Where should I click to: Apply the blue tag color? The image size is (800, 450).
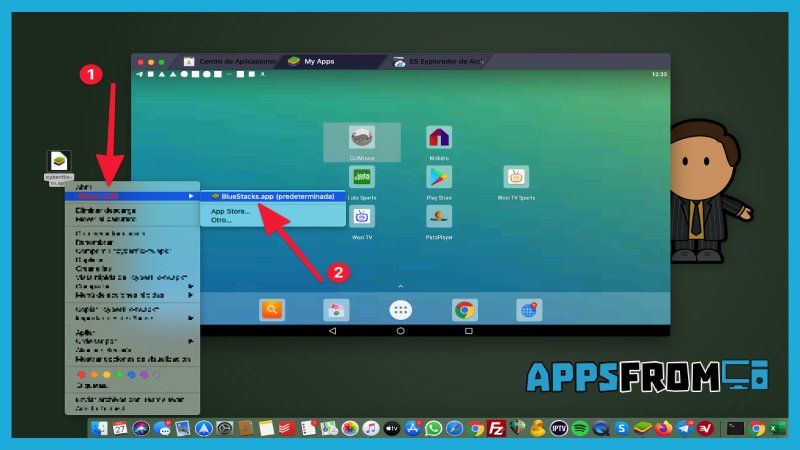pyautogui.click(x=132, y=374)
